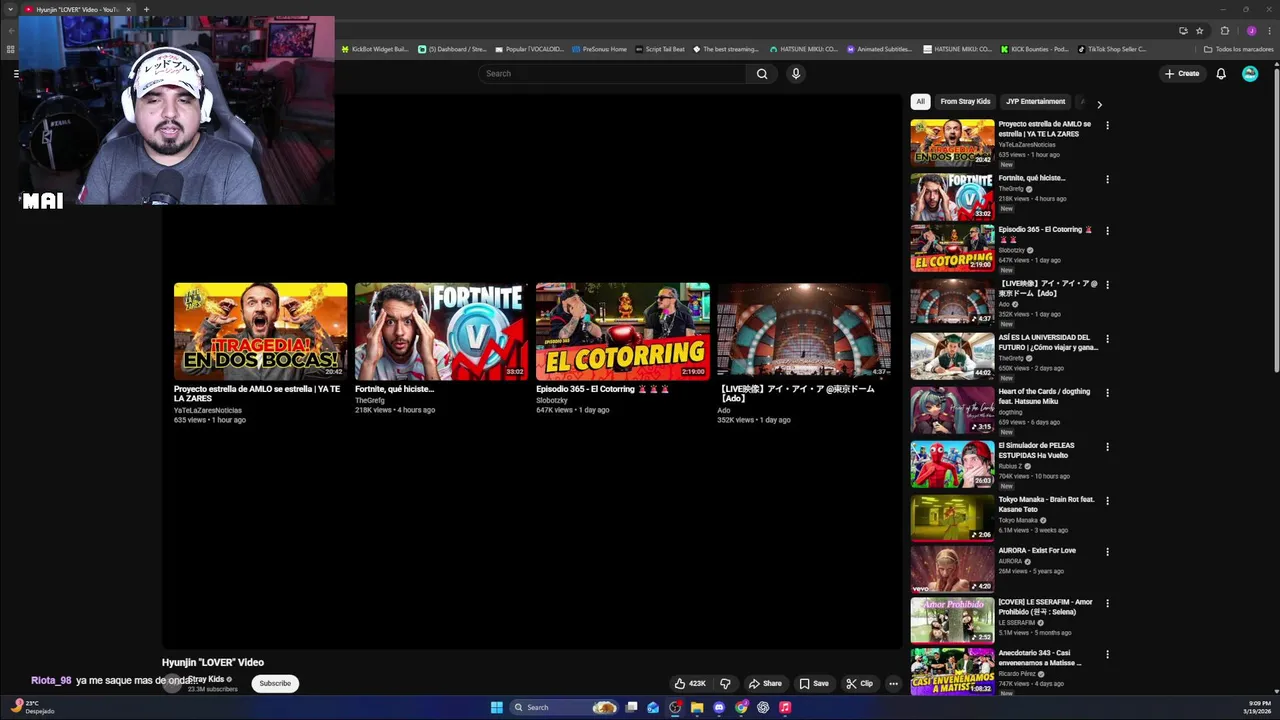Open File Explorer from taskbar
The width and height of the screenshot is (1280, 720).
pyautogui.click(x=697, y=707)
